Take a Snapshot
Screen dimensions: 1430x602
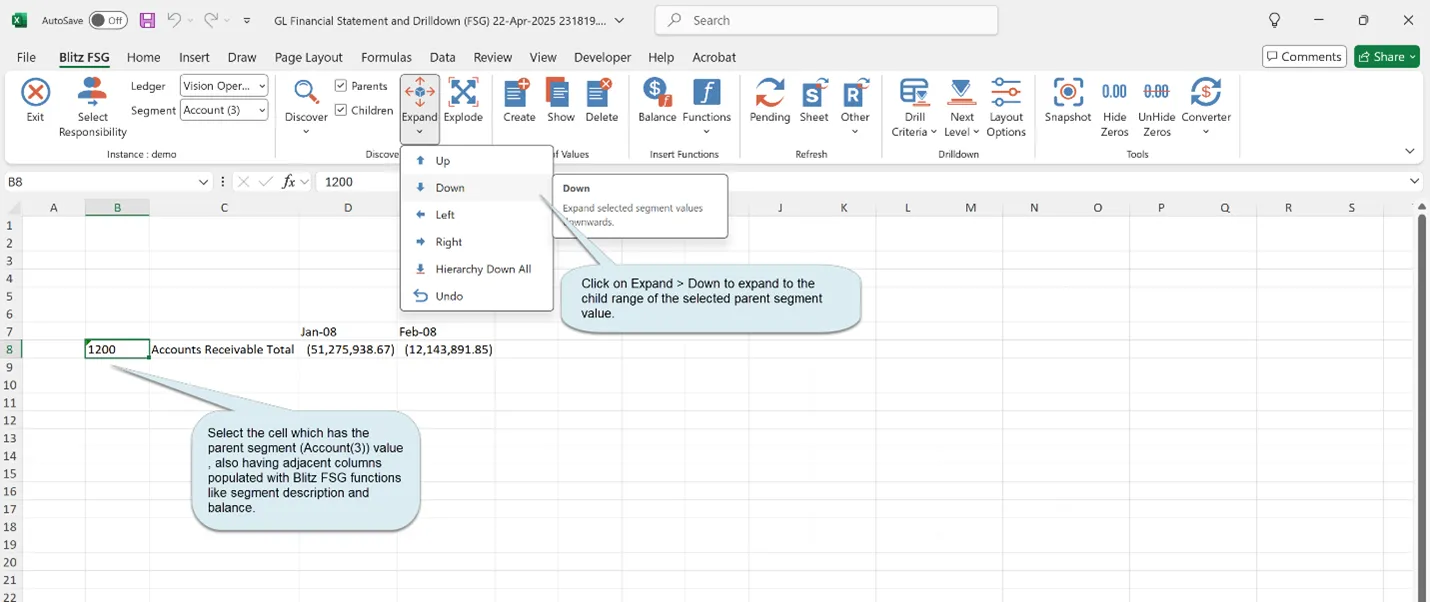tap(1068, 100)
